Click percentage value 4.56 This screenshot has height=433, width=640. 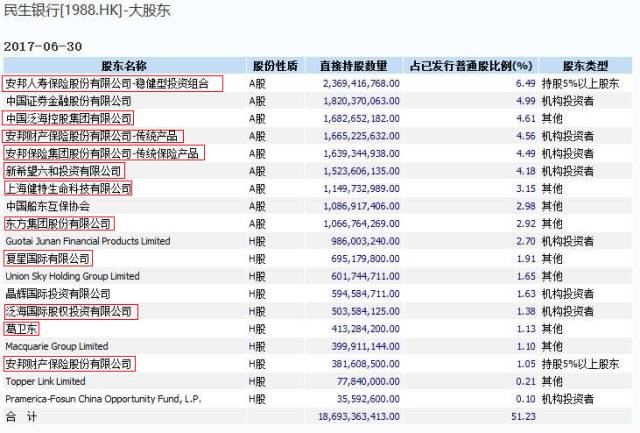coord(526,136)
